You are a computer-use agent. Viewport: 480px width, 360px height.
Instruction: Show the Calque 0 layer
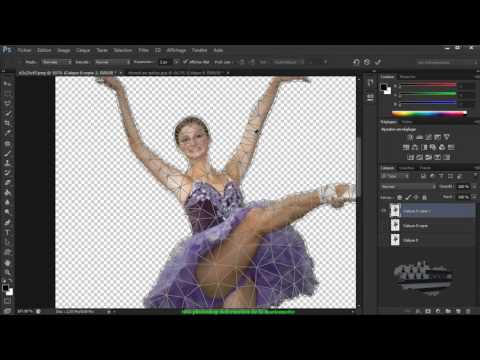[x=384, y=240]
